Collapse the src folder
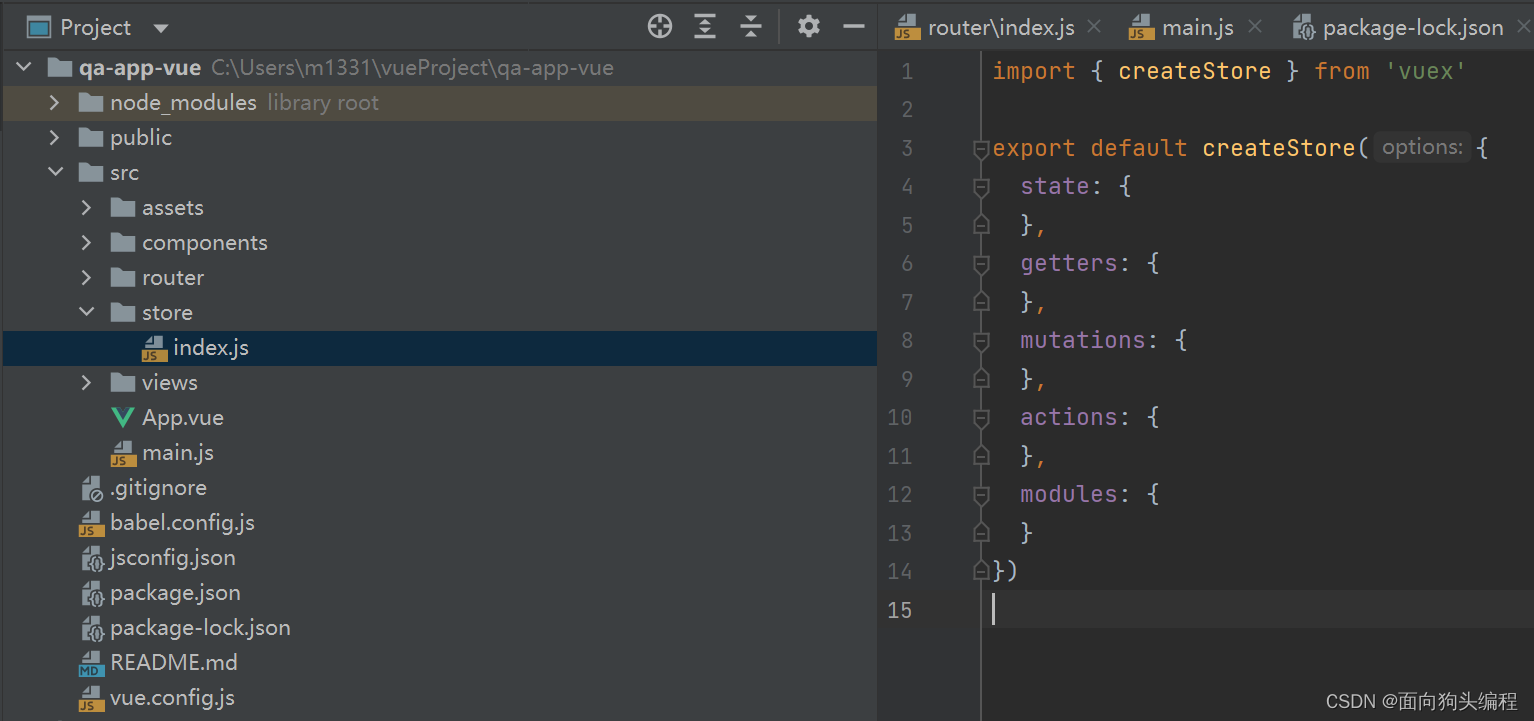 55,173
